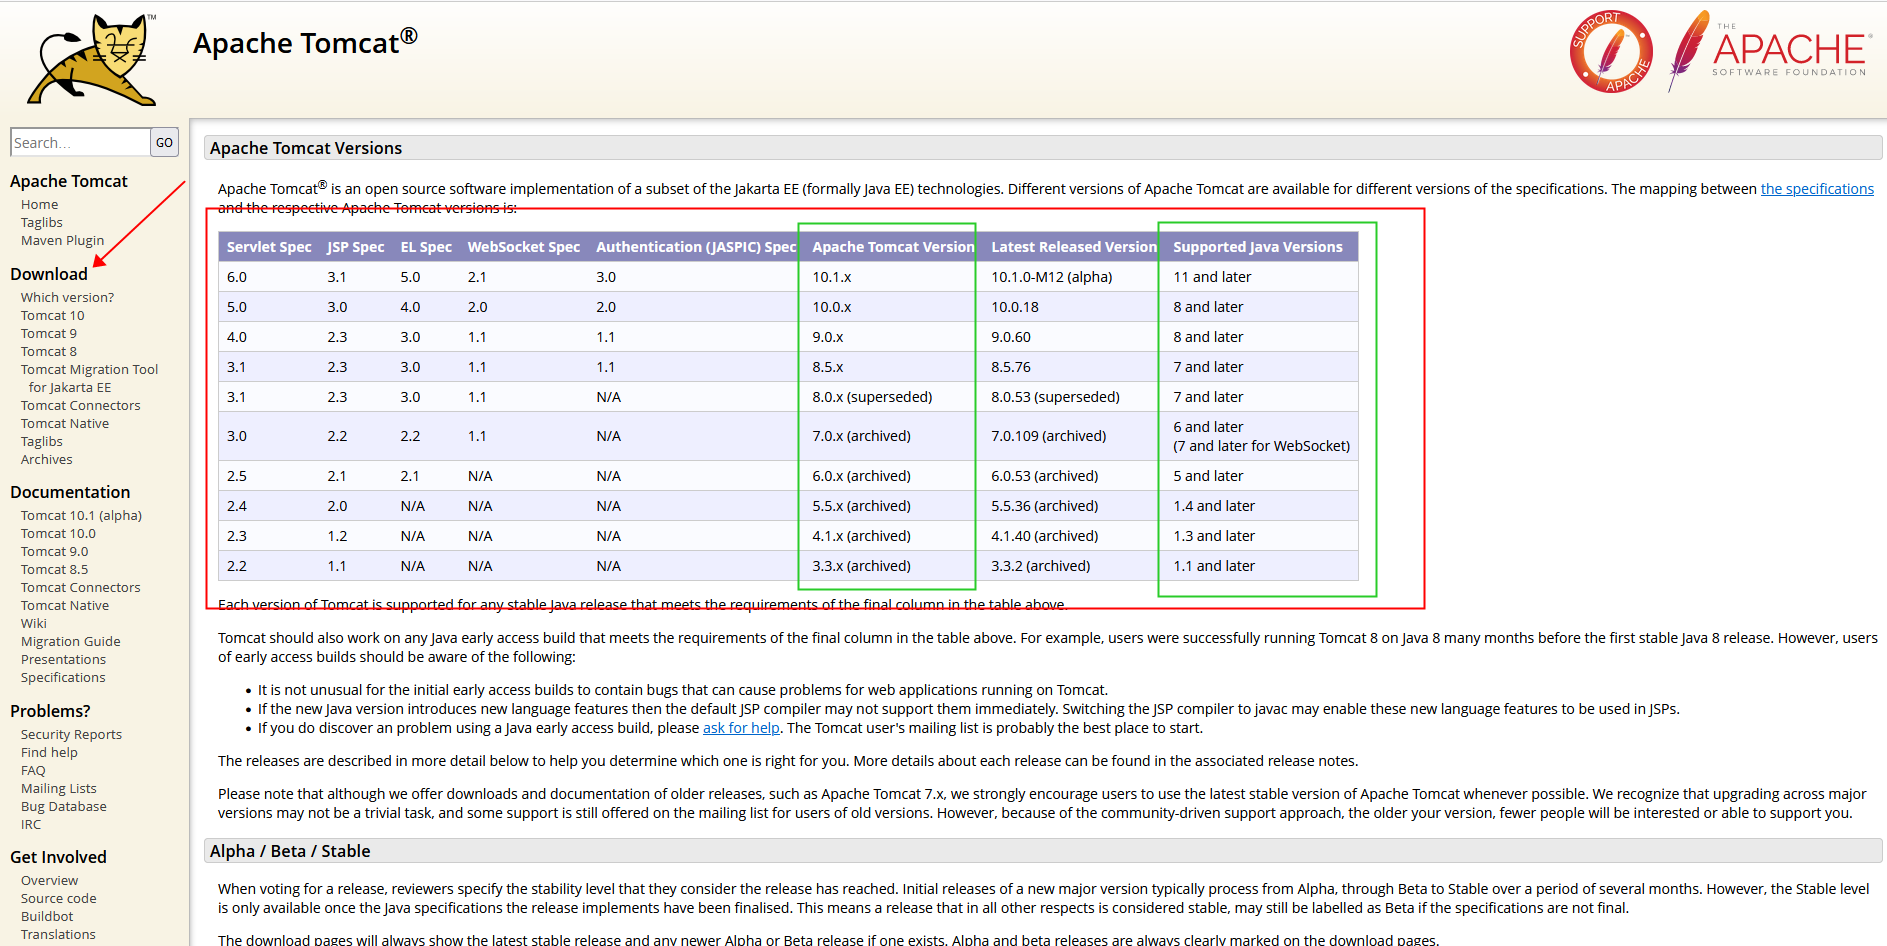Open Tomcat Native under Documentation
This screenshot has height=946, width=1887.
click(x=65, y=605)
